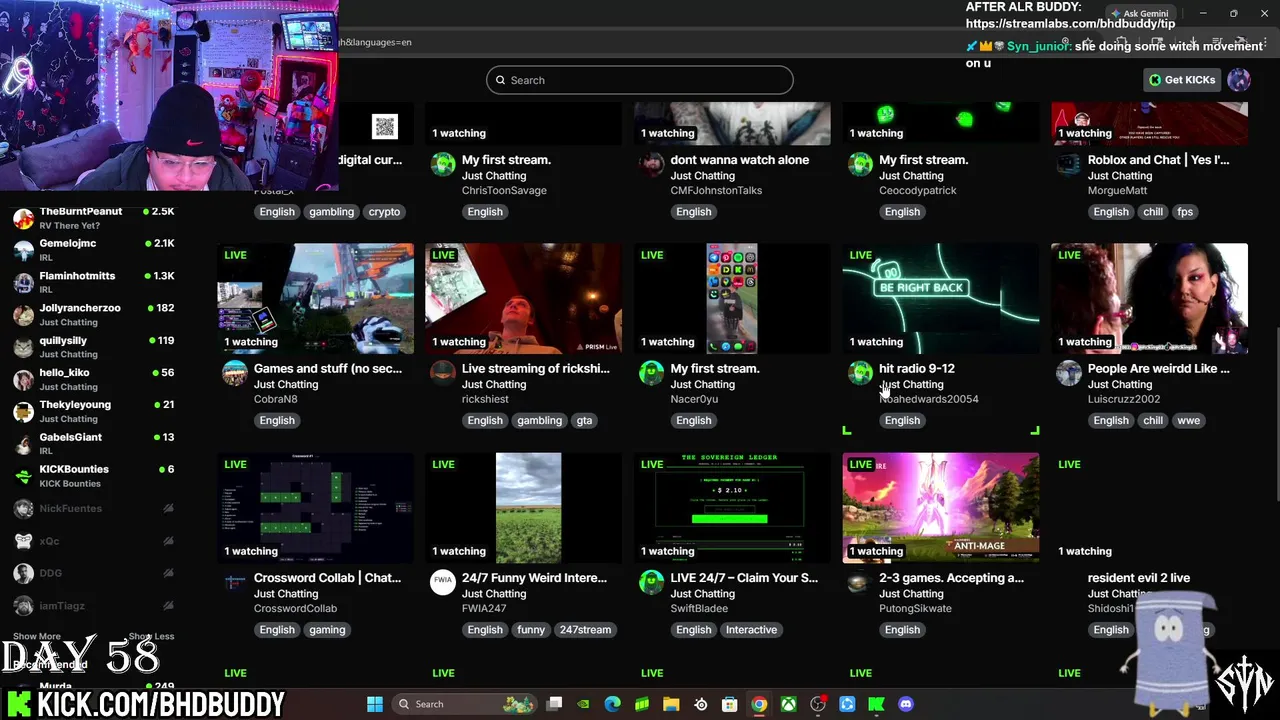Open The Sovereign Ledger stream thumbnail

pyautogui.click(x=732, y=507)
